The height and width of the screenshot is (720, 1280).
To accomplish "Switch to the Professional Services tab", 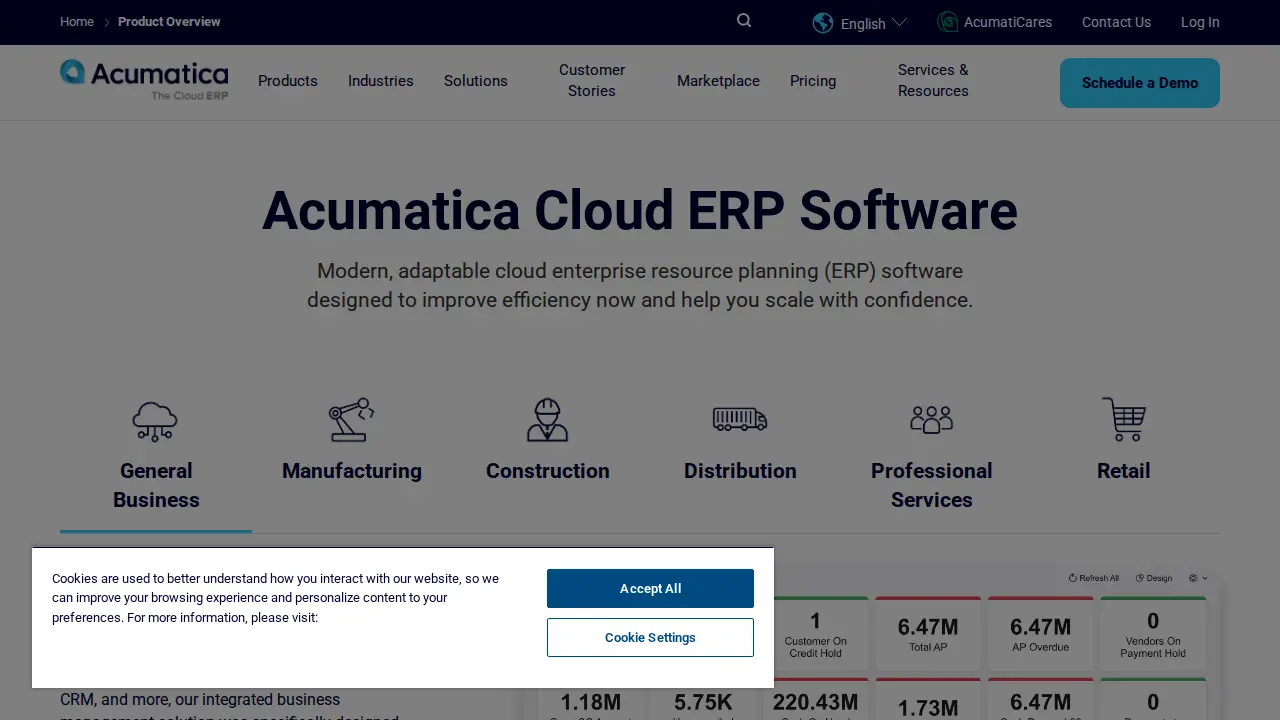I will pyautogui.click(x=932, y=485).
